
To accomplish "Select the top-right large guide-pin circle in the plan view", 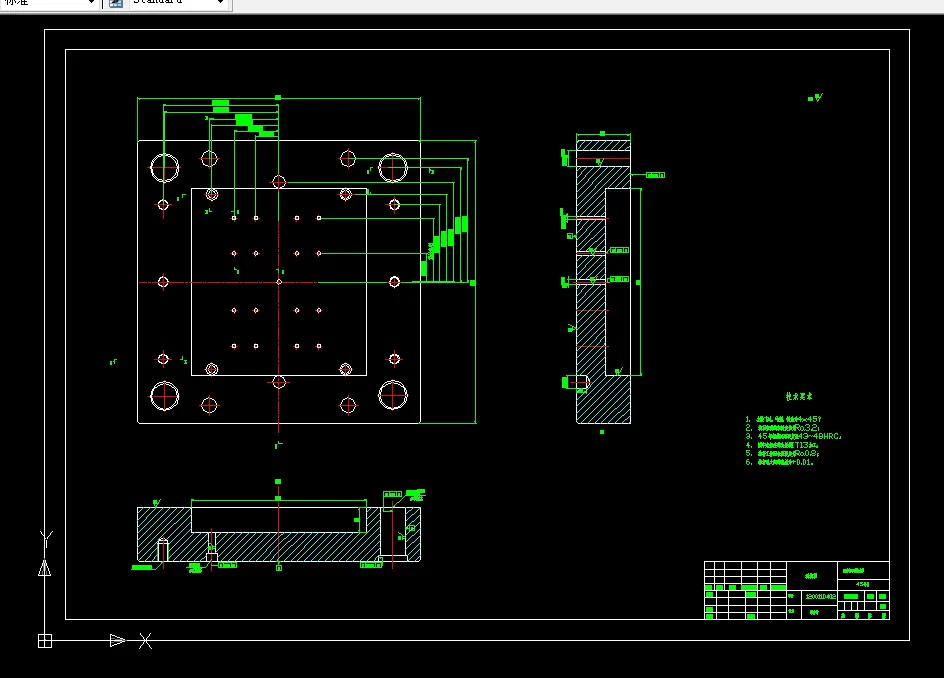I will (x=393, y=167).
